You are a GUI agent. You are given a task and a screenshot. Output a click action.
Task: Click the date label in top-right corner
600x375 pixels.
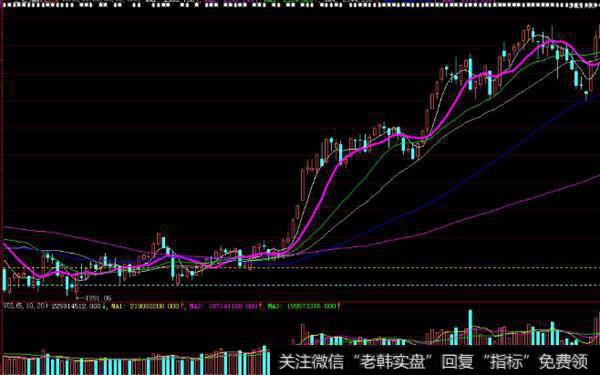(585, 5)
